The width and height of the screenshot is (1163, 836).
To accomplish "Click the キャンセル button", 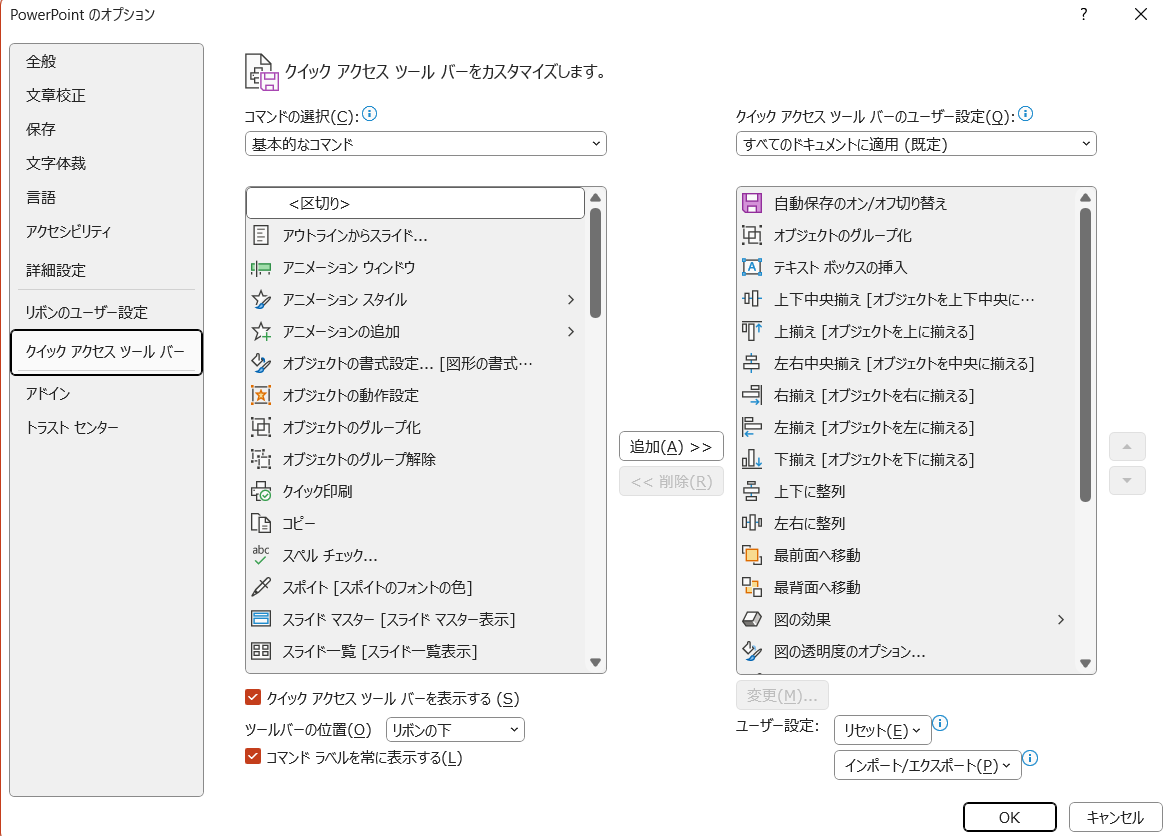I will 1115,817.
